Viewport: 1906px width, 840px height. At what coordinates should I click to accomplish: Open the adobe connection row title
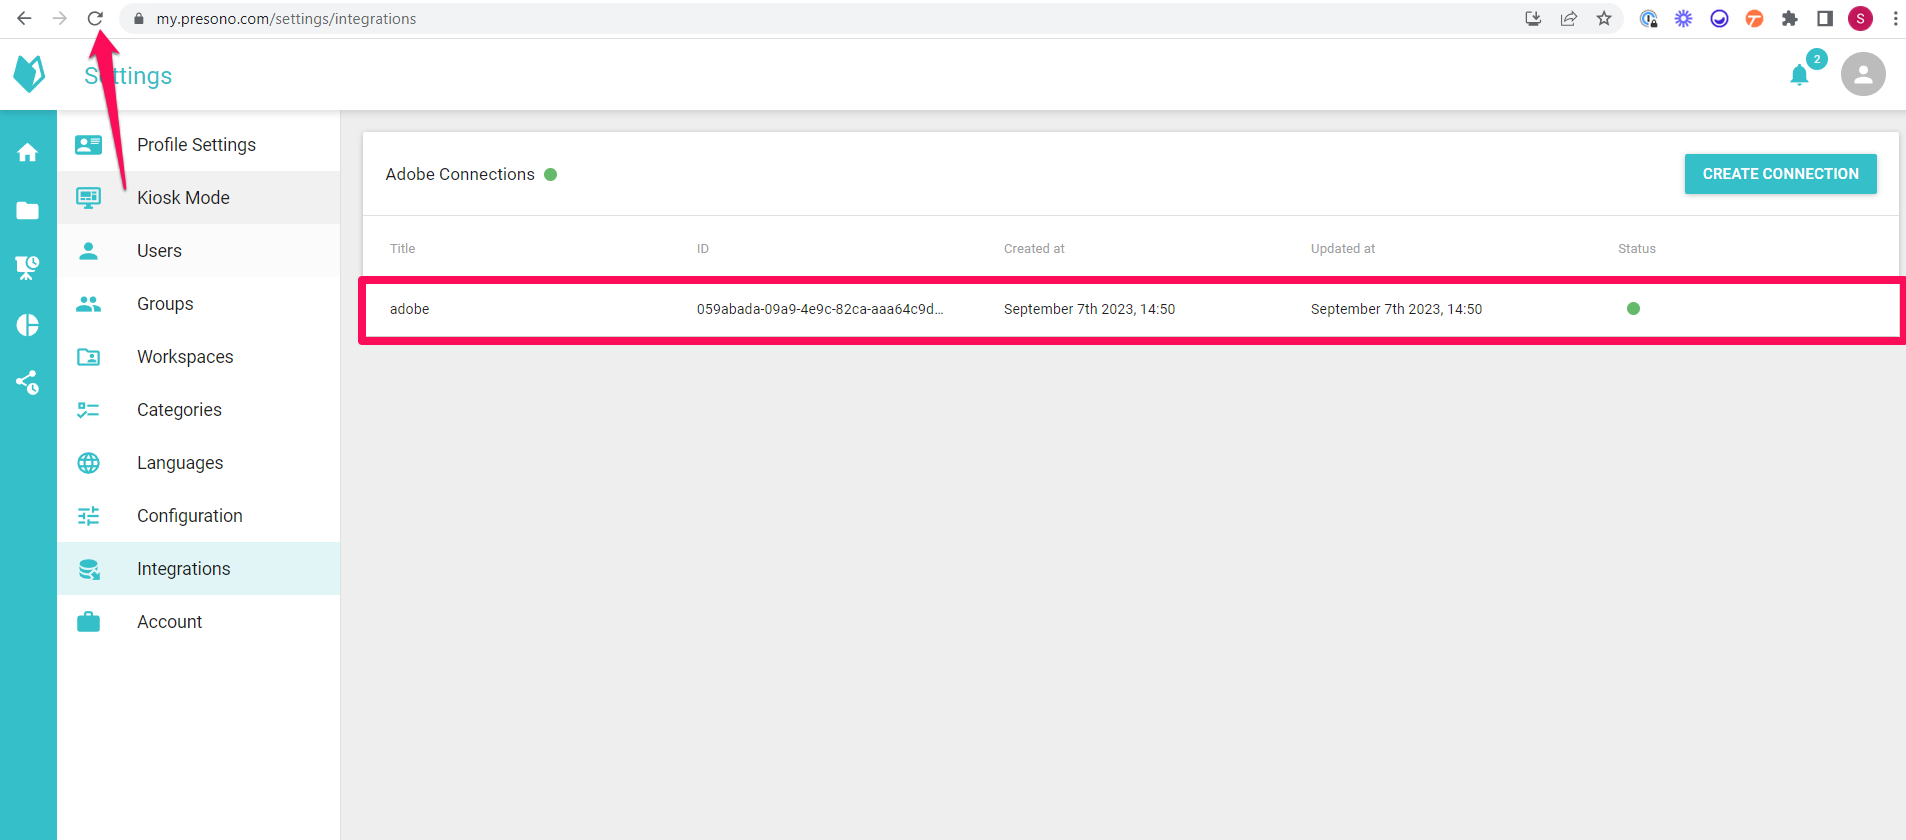(409, 309)
